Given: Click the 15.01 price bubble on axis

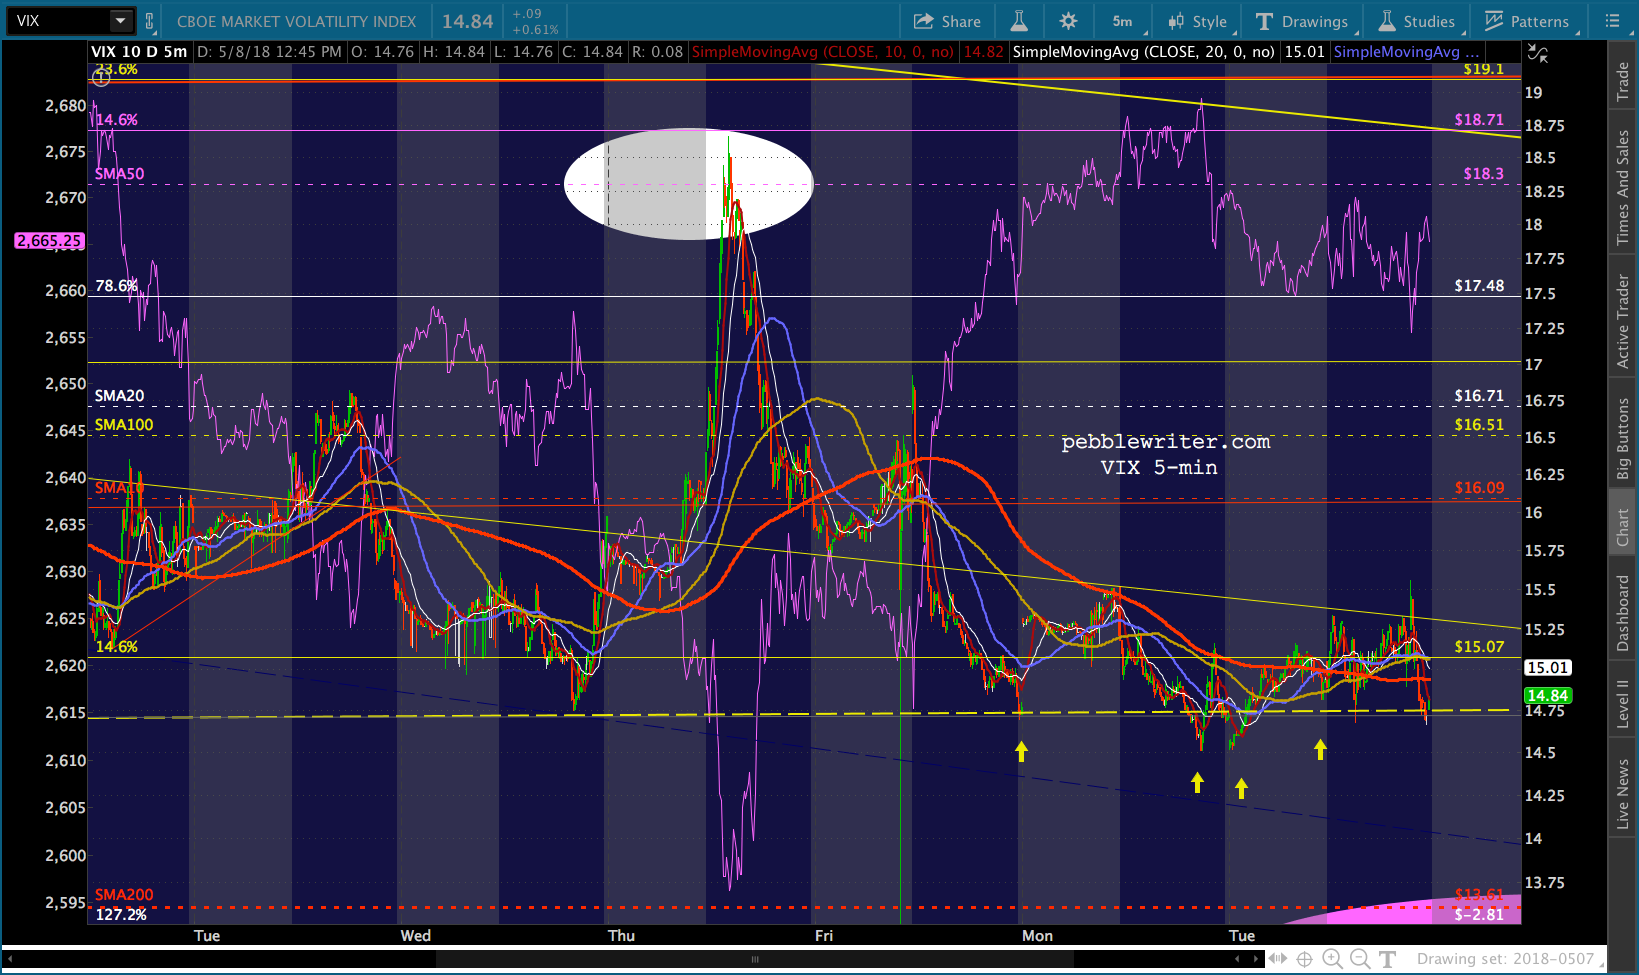Looking at the screenshot, I should point(1547,667).
